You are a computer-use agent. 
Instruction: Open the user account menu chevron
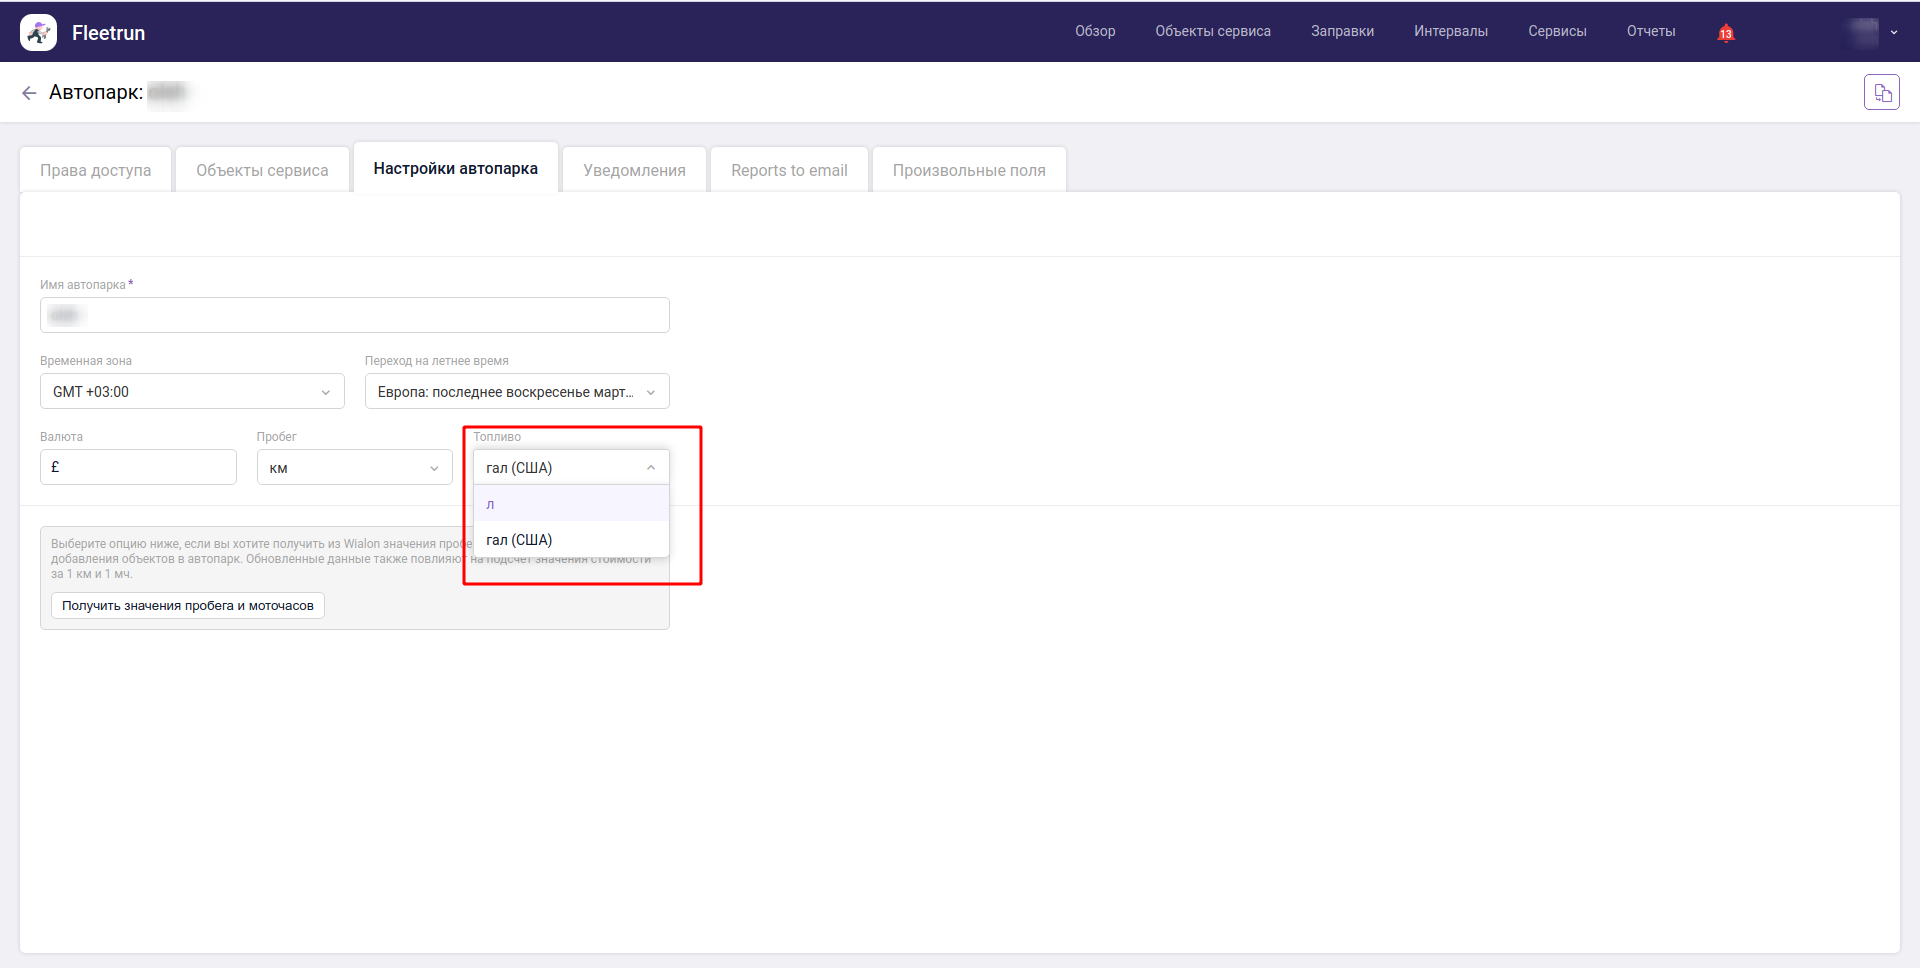pos(1893,33)
